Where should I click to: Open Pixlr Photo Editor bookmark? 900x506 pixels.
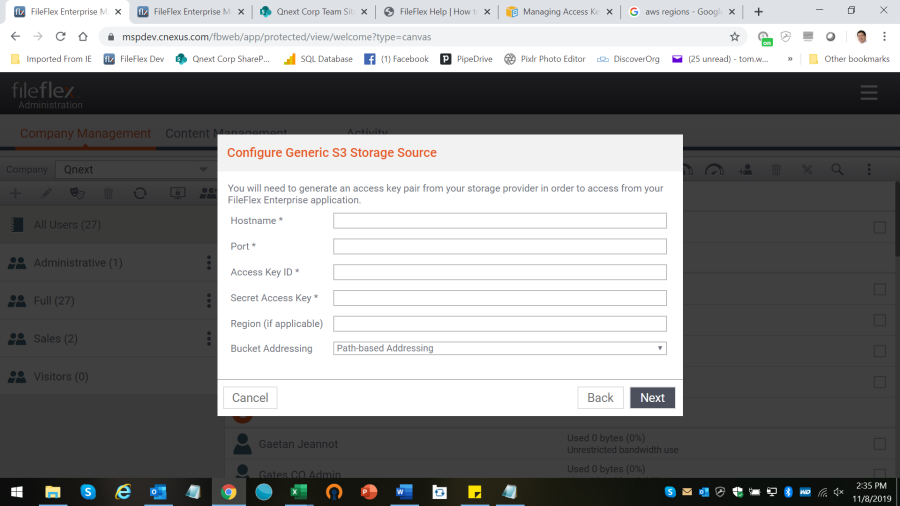point(545,59)
